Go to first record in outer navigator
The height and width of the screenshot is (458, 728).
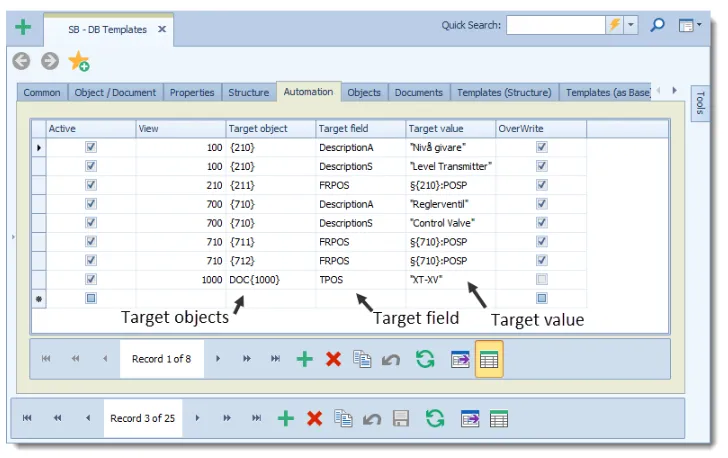click(27, 418)
